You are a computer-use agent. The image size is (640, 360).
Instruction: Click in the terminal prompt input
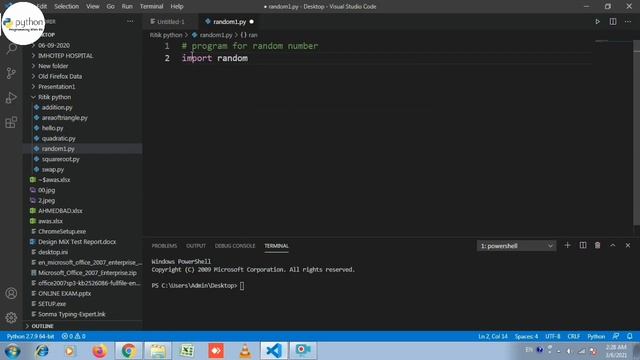242,286
